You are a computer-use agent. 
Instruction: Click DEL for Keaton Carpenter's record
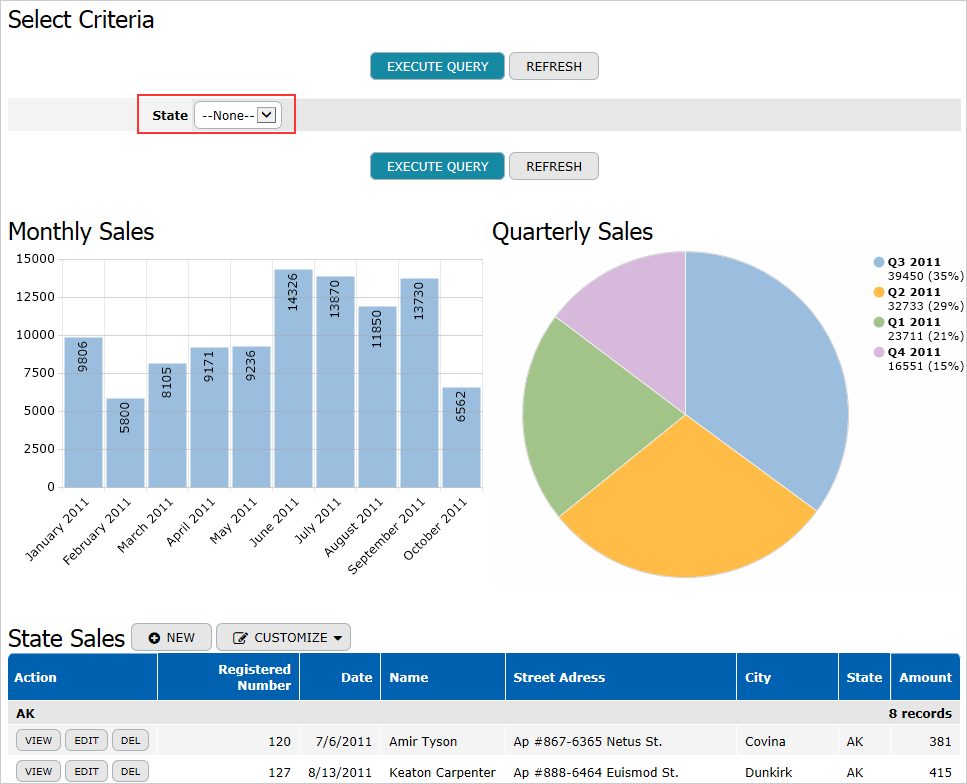130,771
